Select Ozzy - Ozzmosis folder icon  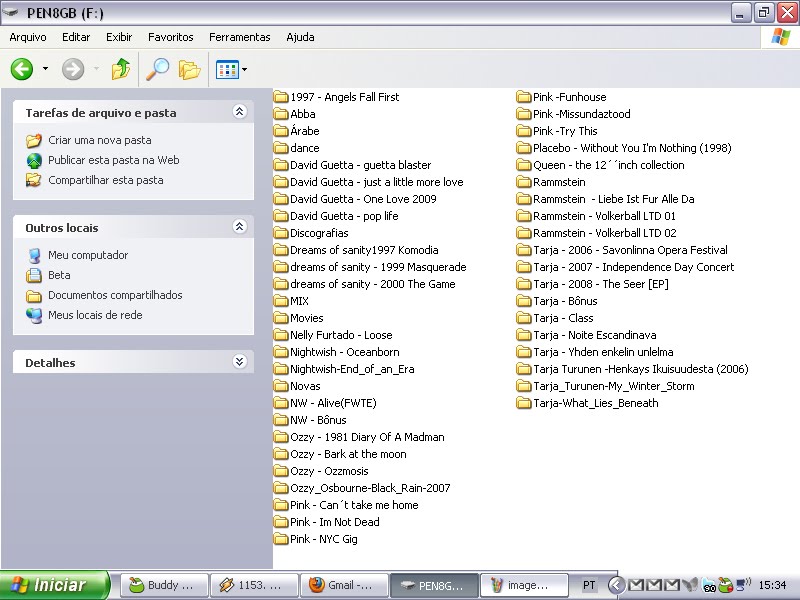point(281,471)
